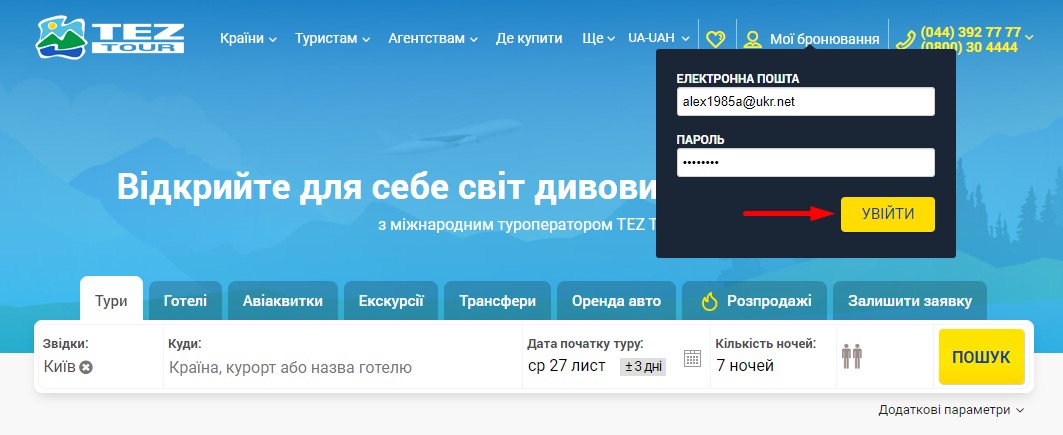Click the ср 27 лист date value
This screenshot has height=435, width=1063.
tap(566, 367)
